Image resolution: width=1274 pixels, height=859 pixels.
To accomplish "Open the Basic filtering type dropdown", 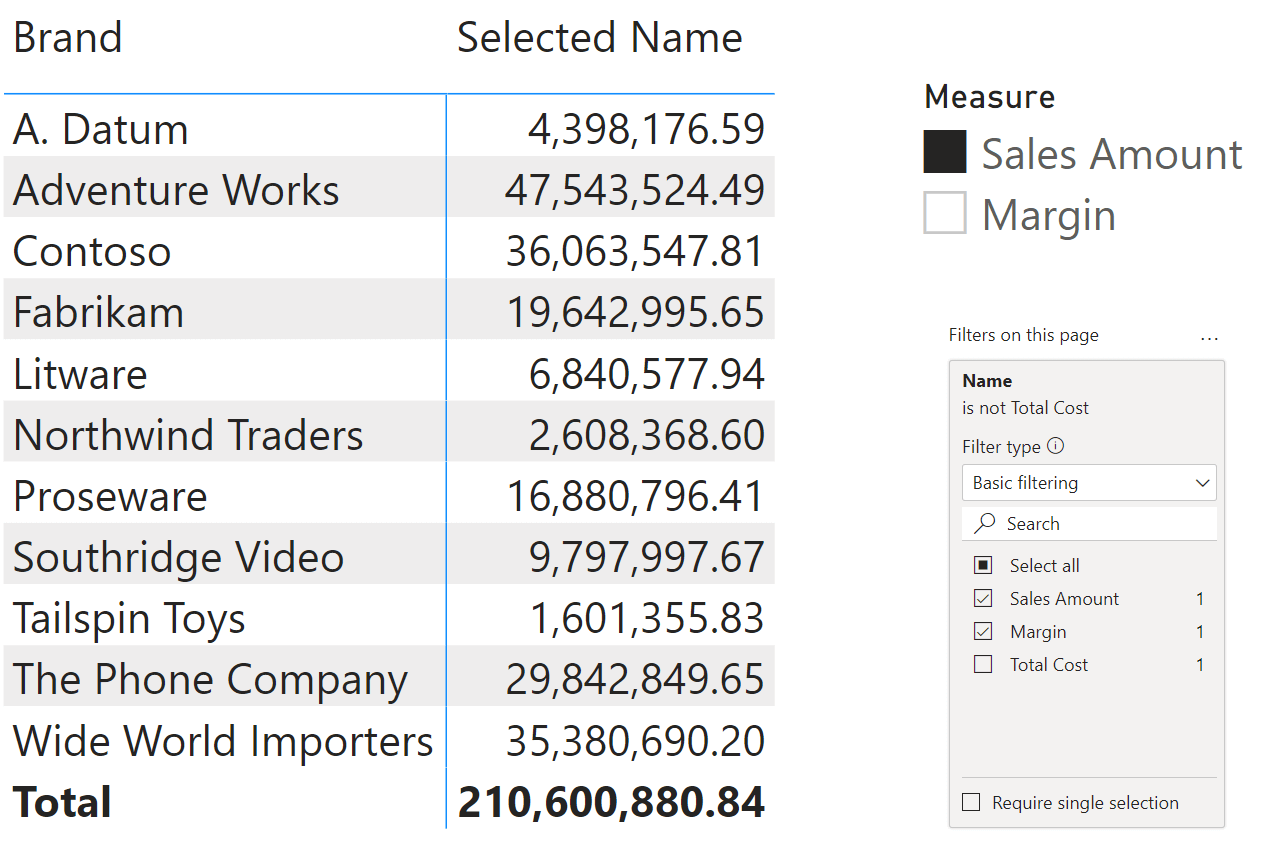I will point(1089,482).
